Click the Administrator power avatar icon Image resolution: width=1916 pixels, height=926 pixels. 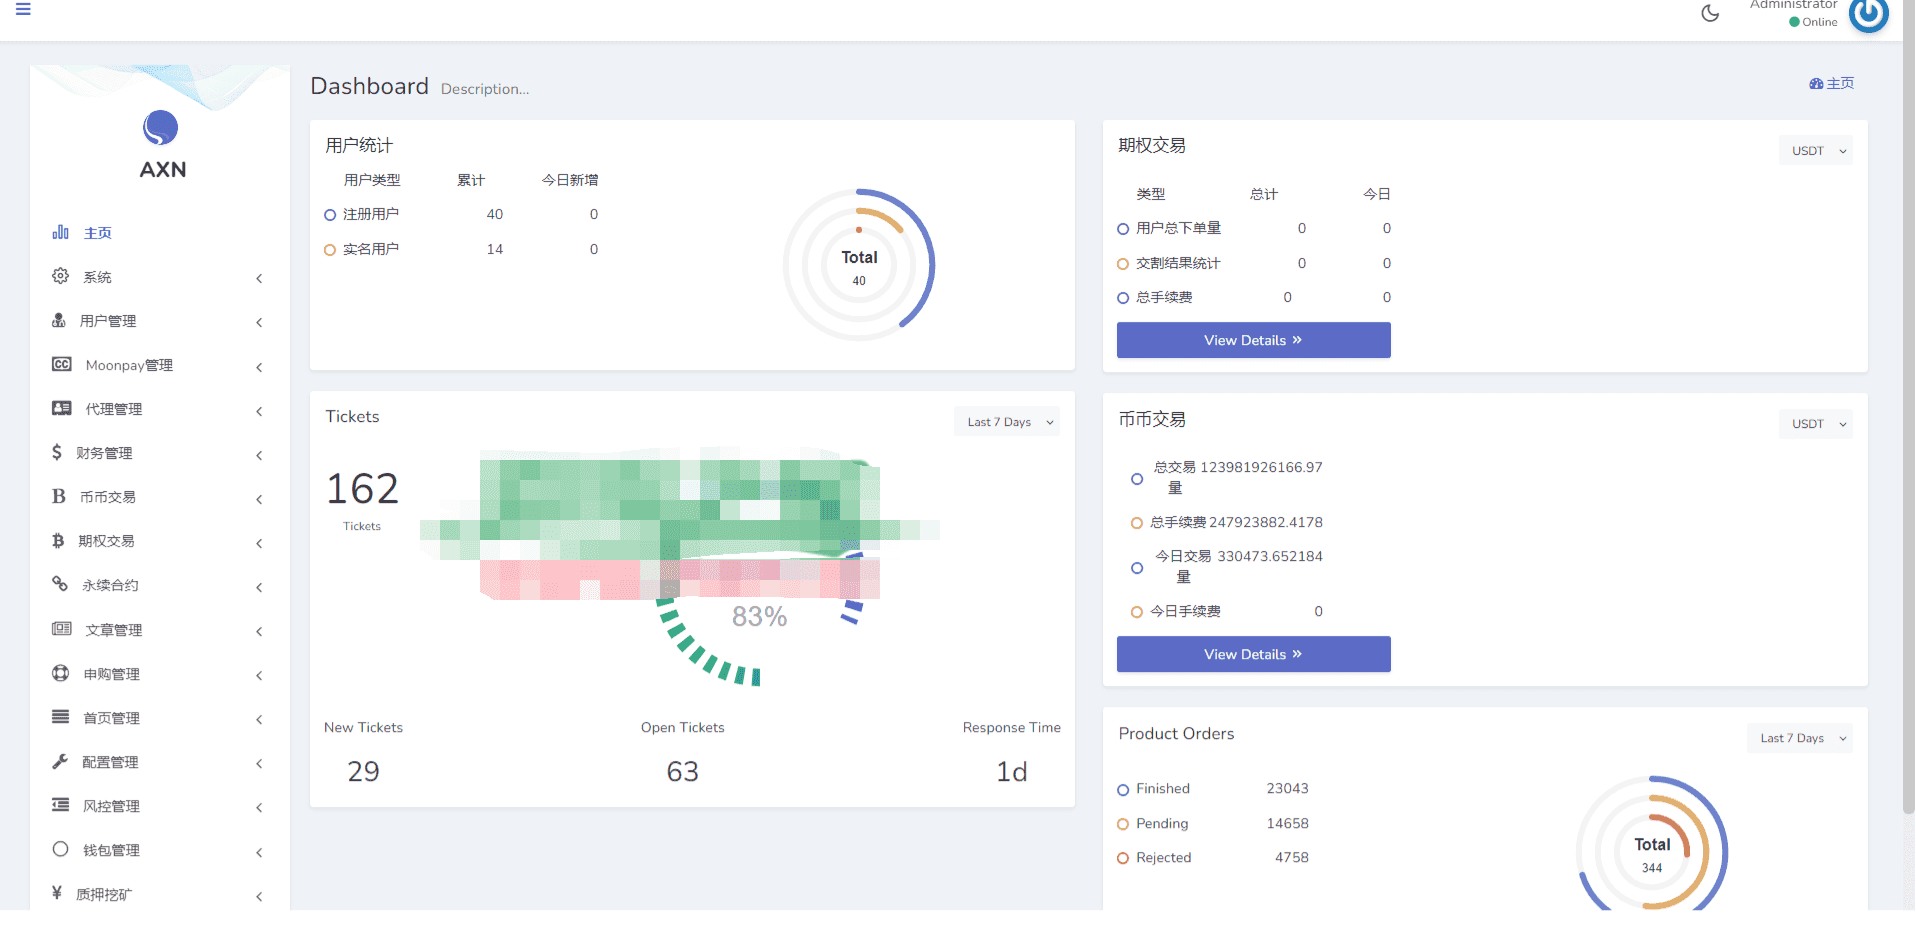[1868, 14]
